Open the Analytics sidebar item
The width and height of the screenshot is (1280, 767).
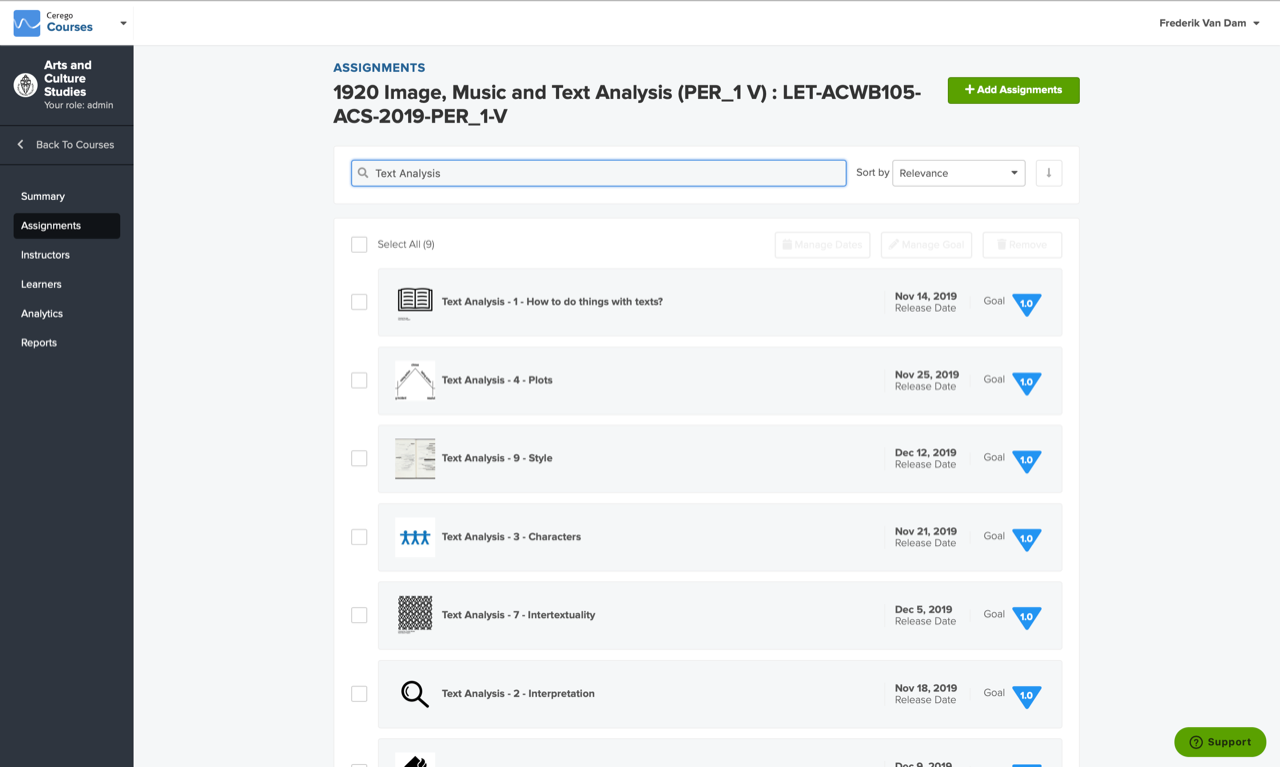42,313
